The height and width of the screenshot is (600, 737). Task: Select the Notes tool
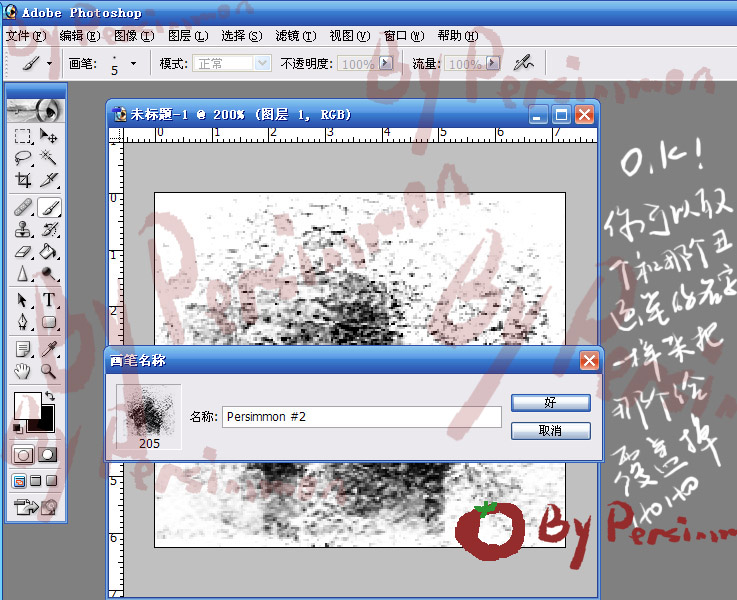23,350
